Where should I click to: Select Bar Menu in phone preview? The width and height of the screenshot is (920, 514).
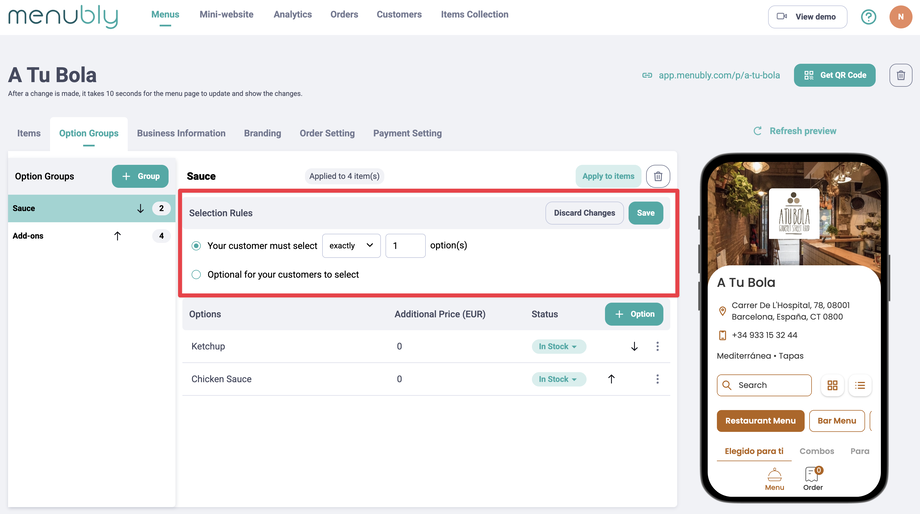point(837,421)
